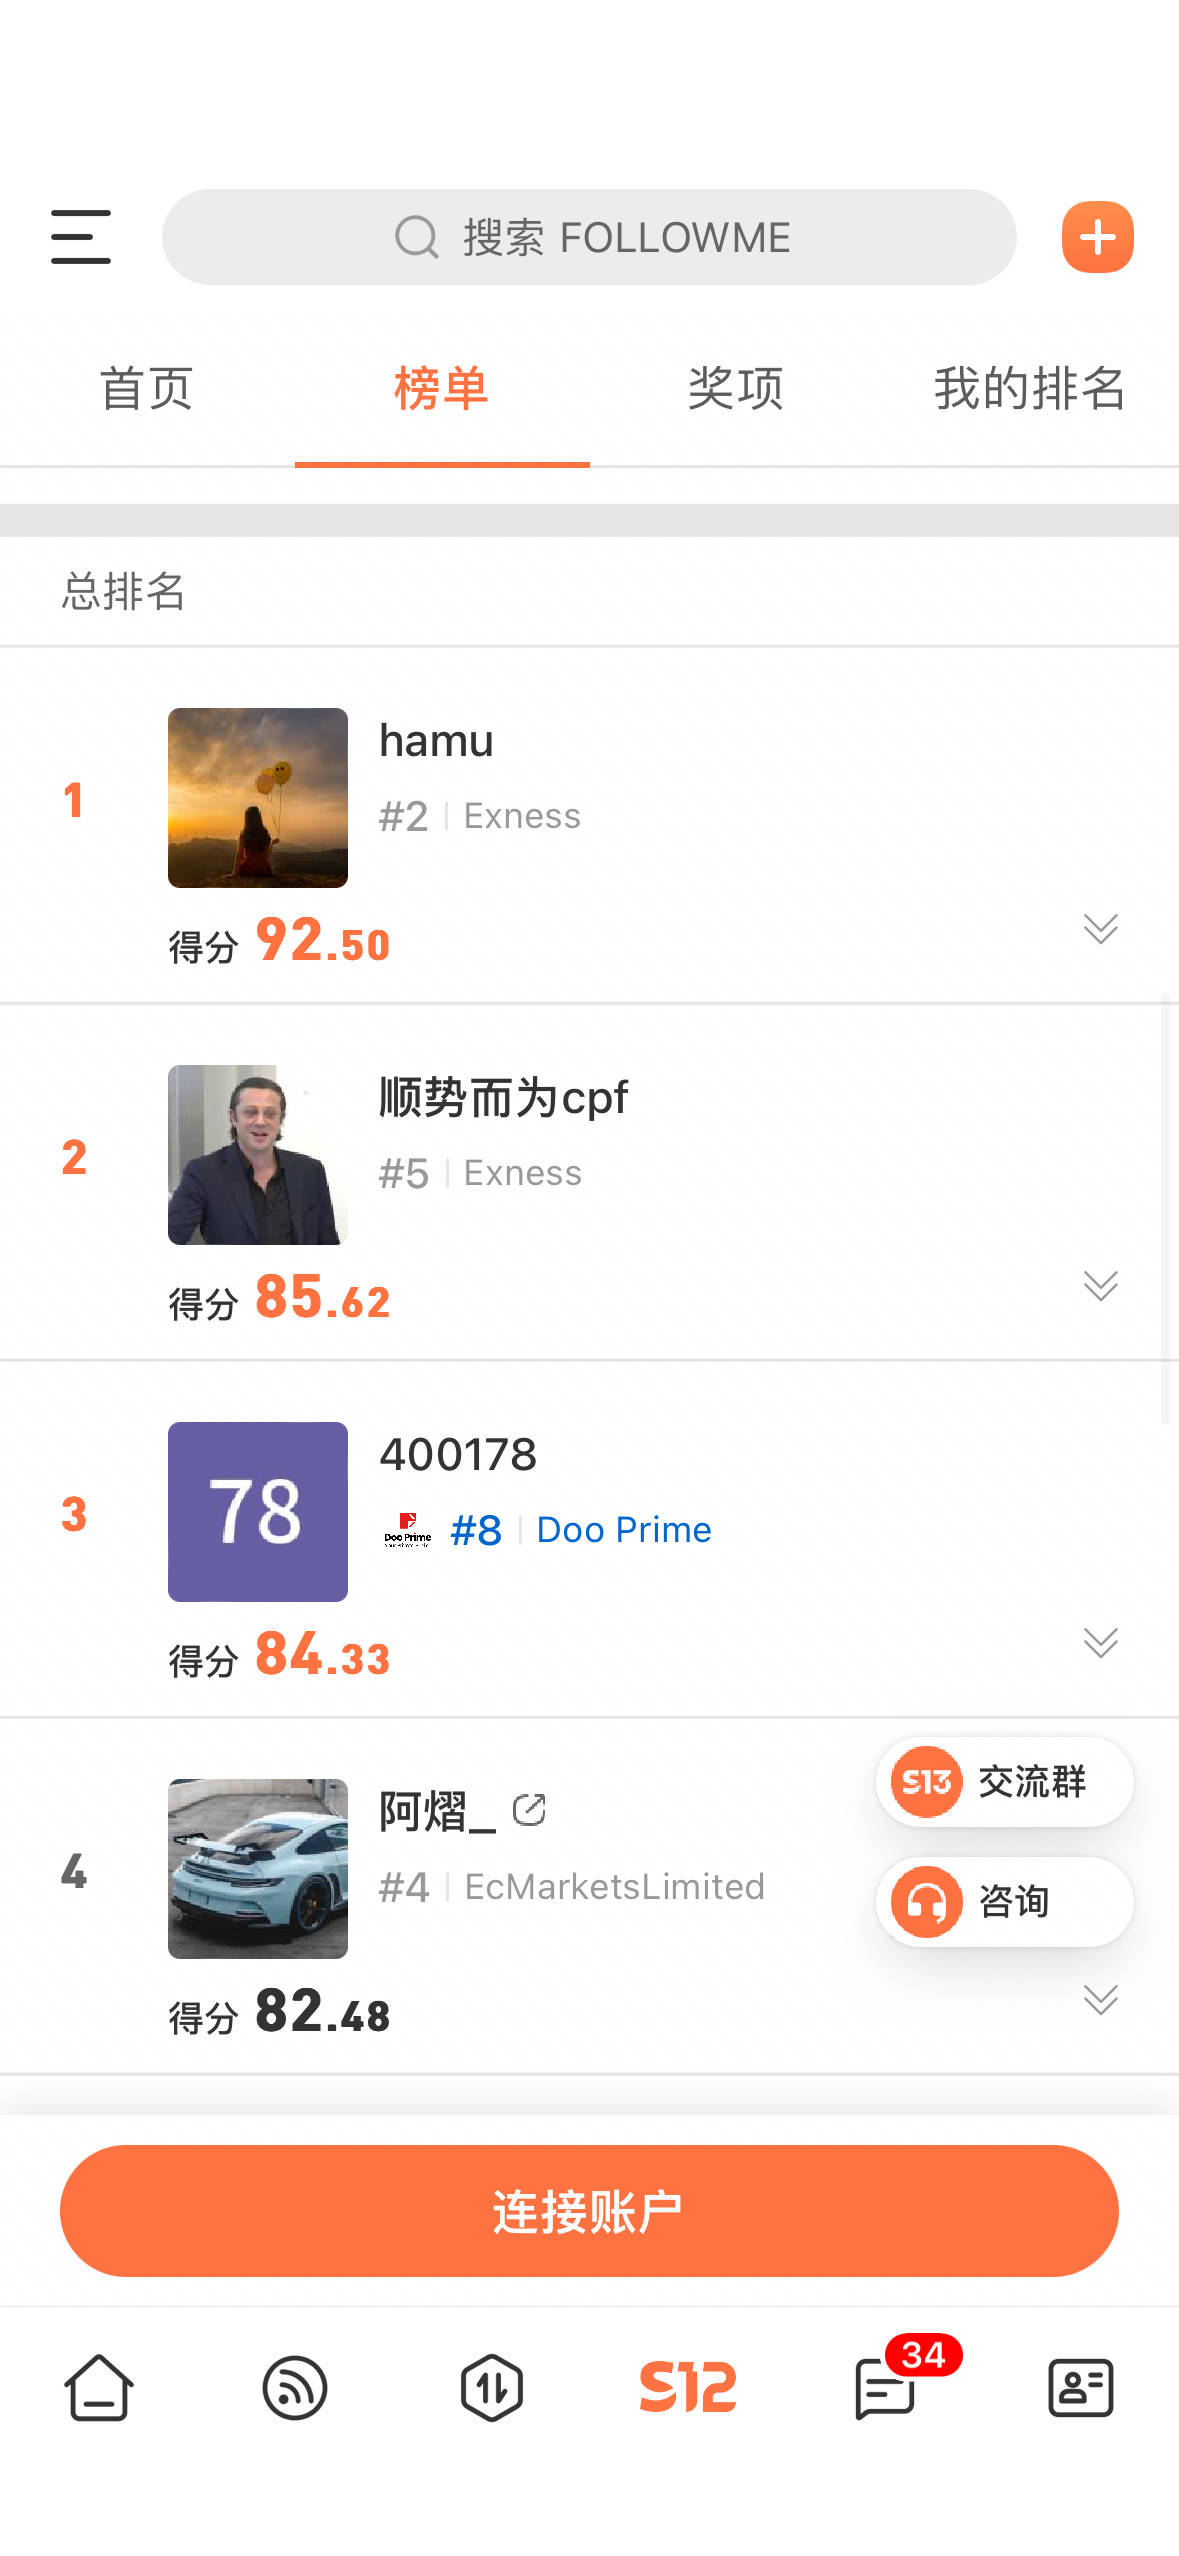
Task: Open the S12 contest icon in bottom bar
Action: [x=687, y=2387]
